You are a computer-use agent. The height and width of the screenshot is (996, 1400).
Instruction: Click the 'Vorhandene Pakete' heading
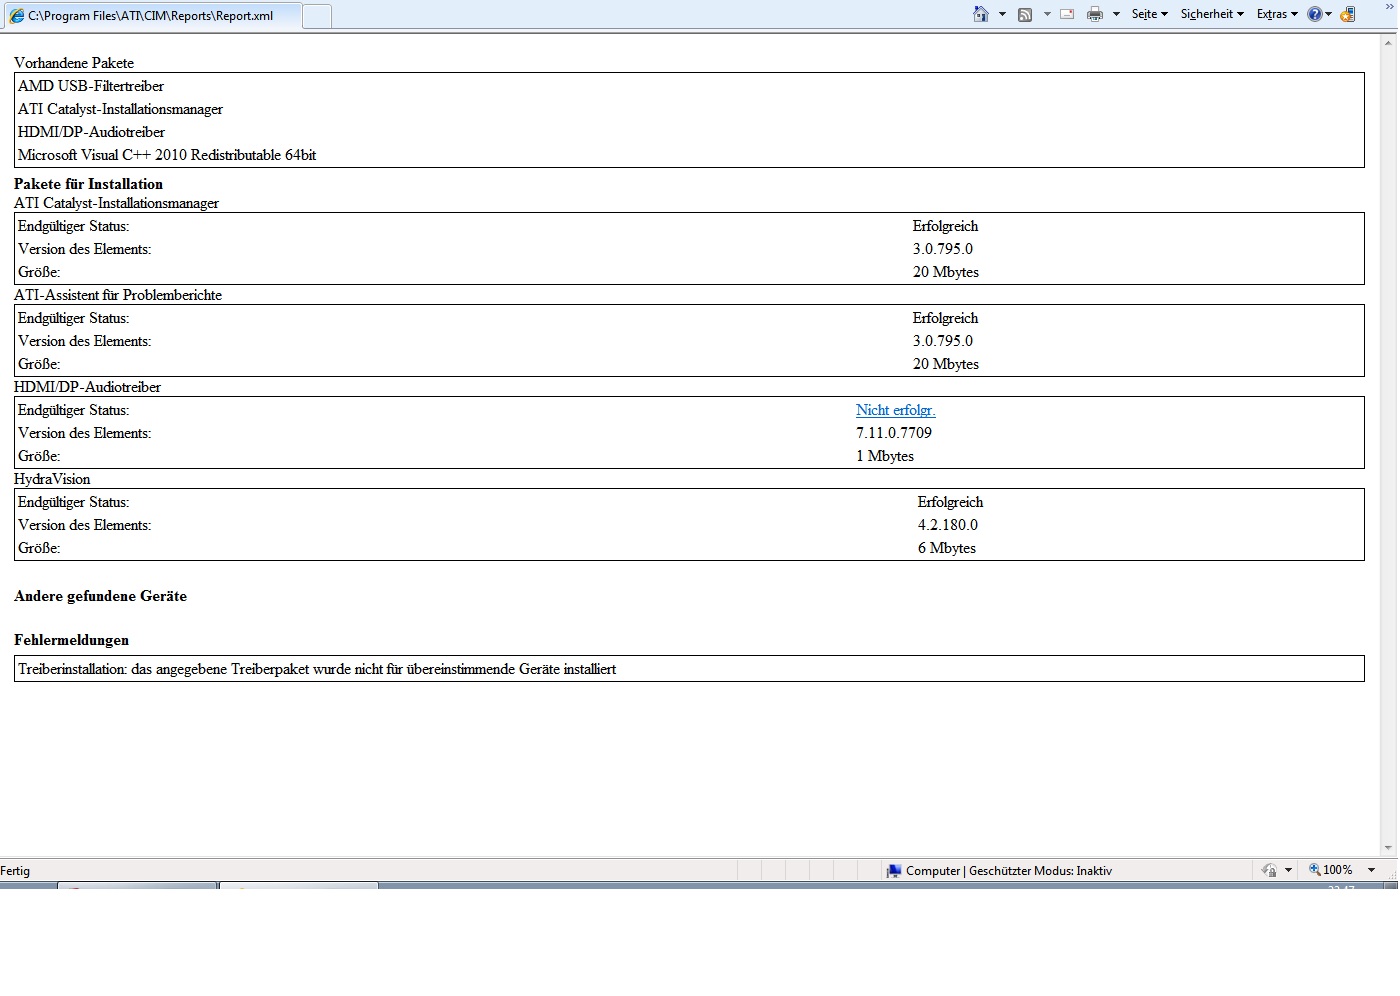(x=74, y=63)
